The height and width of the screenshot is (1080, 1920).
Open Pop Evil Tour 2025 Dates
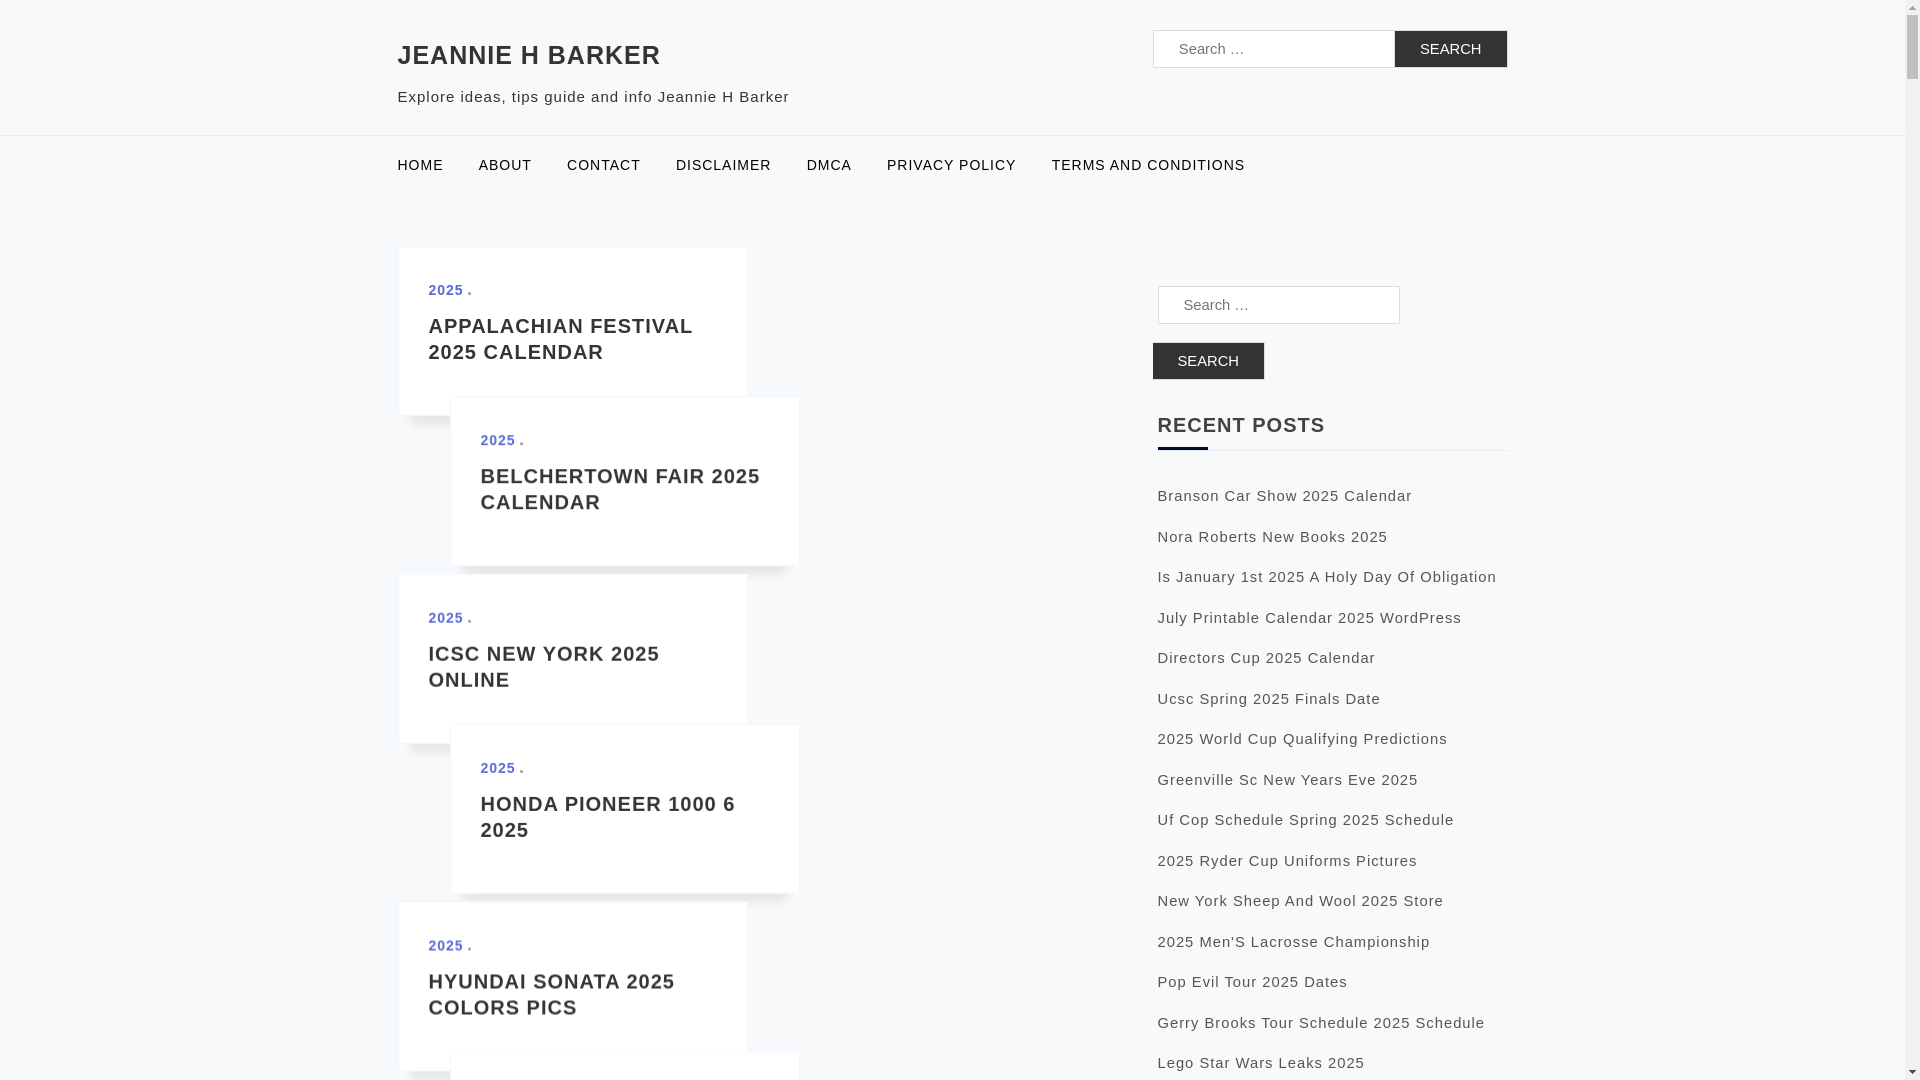1252,982
